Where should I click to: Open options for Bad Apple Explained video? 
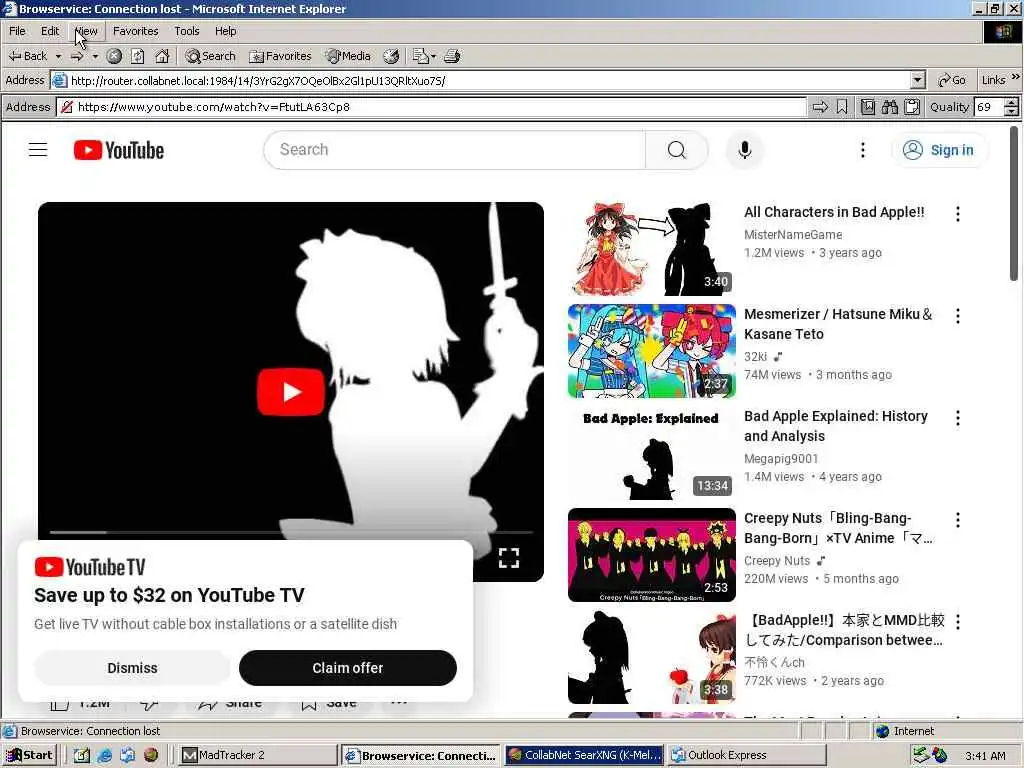click(958, 418)
